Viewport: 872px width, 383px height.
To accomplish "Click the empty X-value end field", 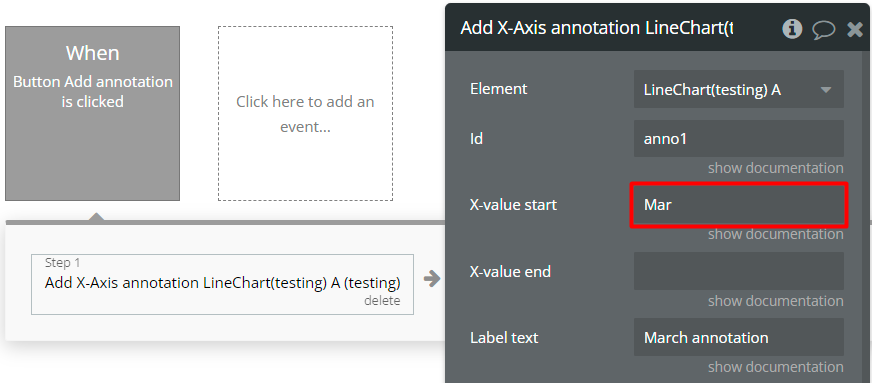I will coord(739,271).
